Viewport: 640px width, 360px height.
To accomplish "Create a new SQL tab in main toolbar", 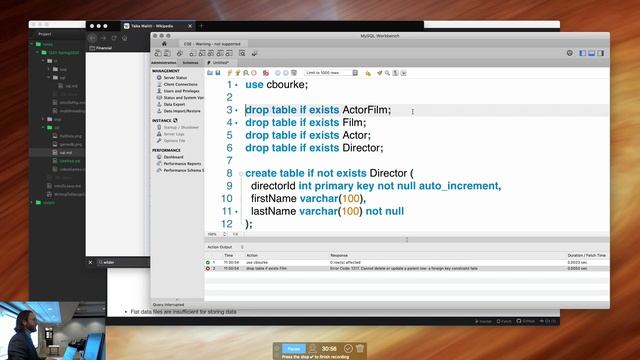I will (x=158, y=53).
